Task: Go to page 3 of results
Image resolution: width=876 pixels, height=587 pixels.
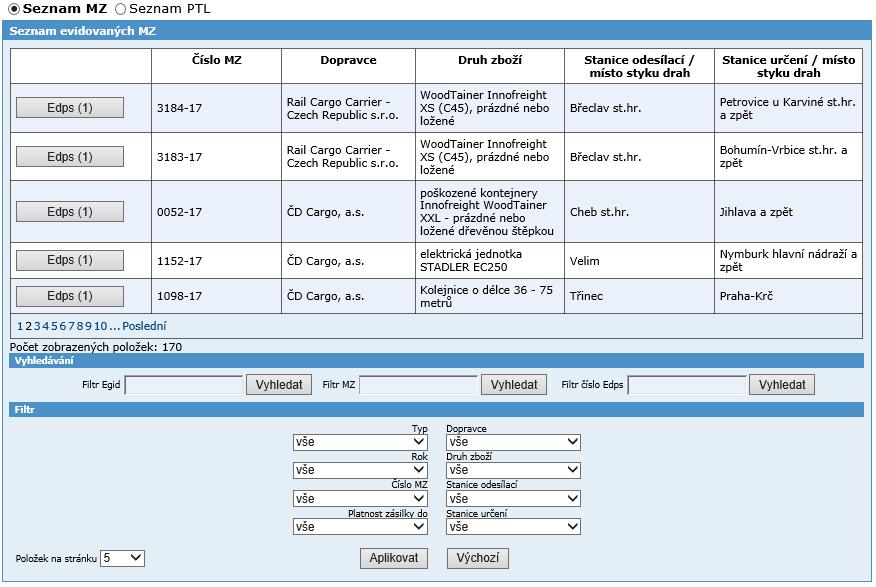Action: pyautogui.click(x=37, y=326)
